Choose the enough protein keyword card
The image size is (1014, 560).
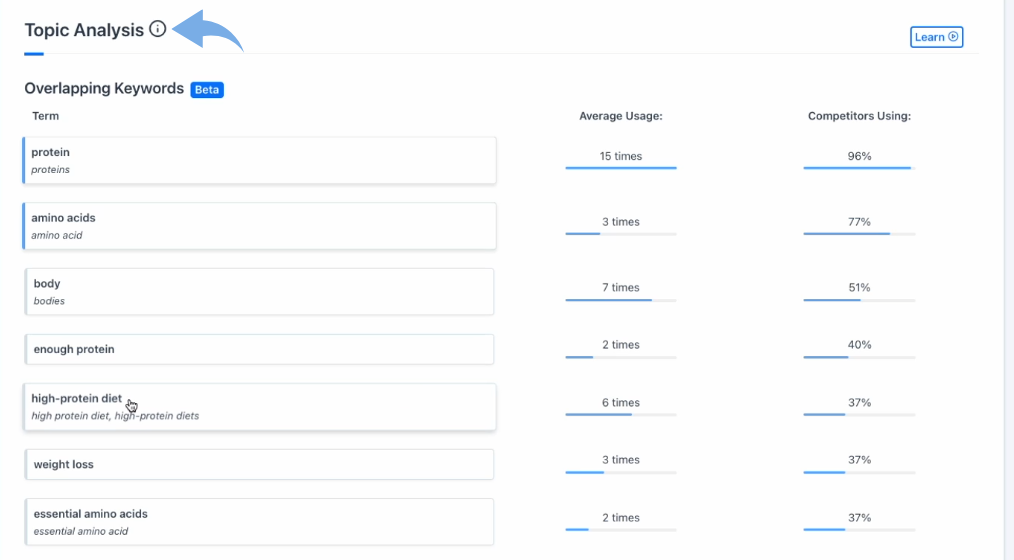259,349
